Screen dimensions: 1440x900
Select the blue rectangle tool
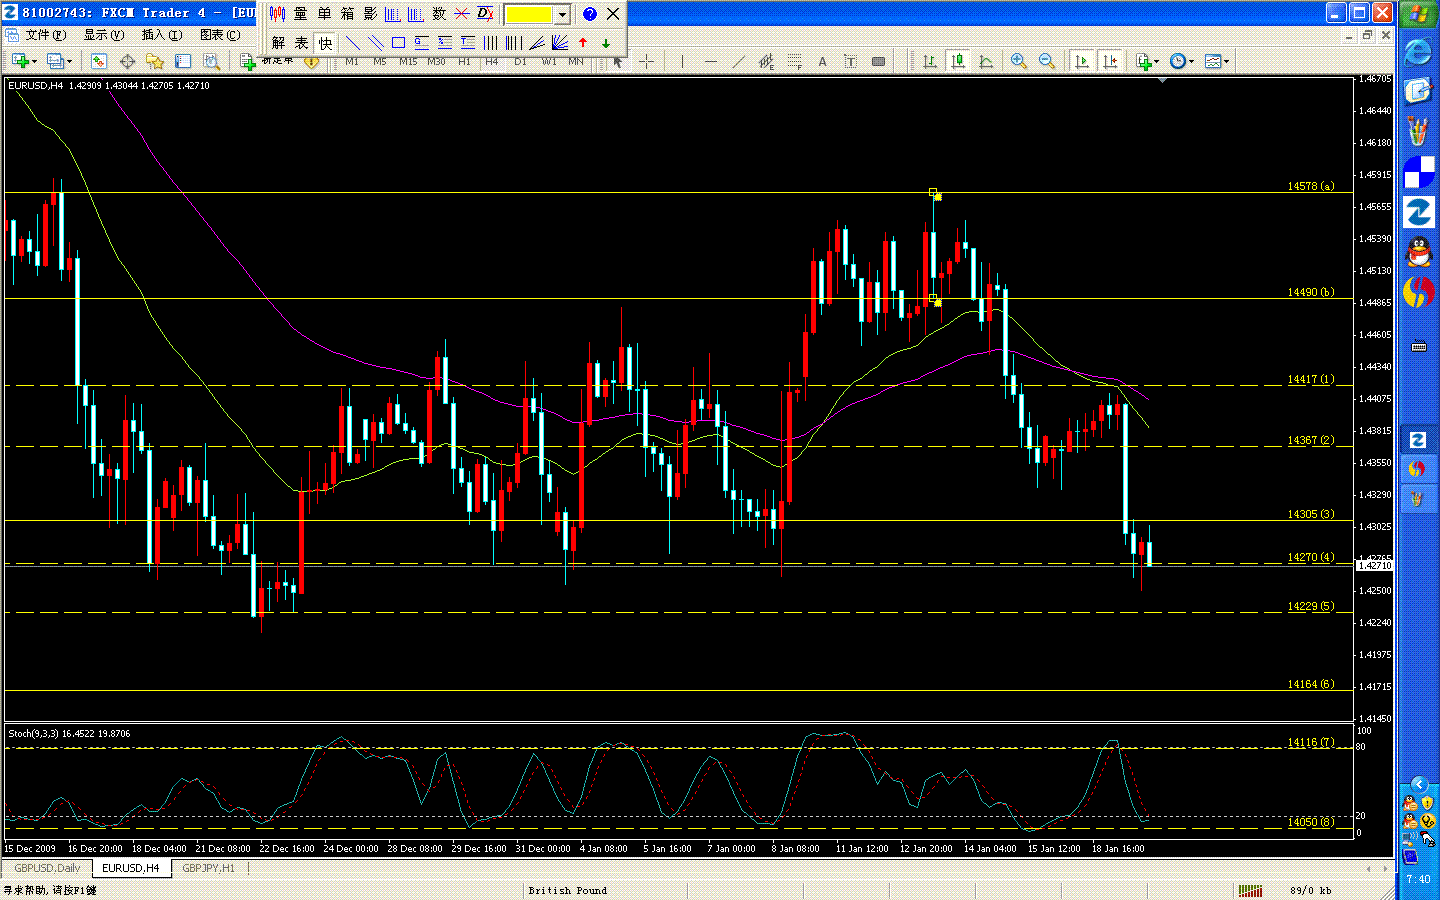398,43
